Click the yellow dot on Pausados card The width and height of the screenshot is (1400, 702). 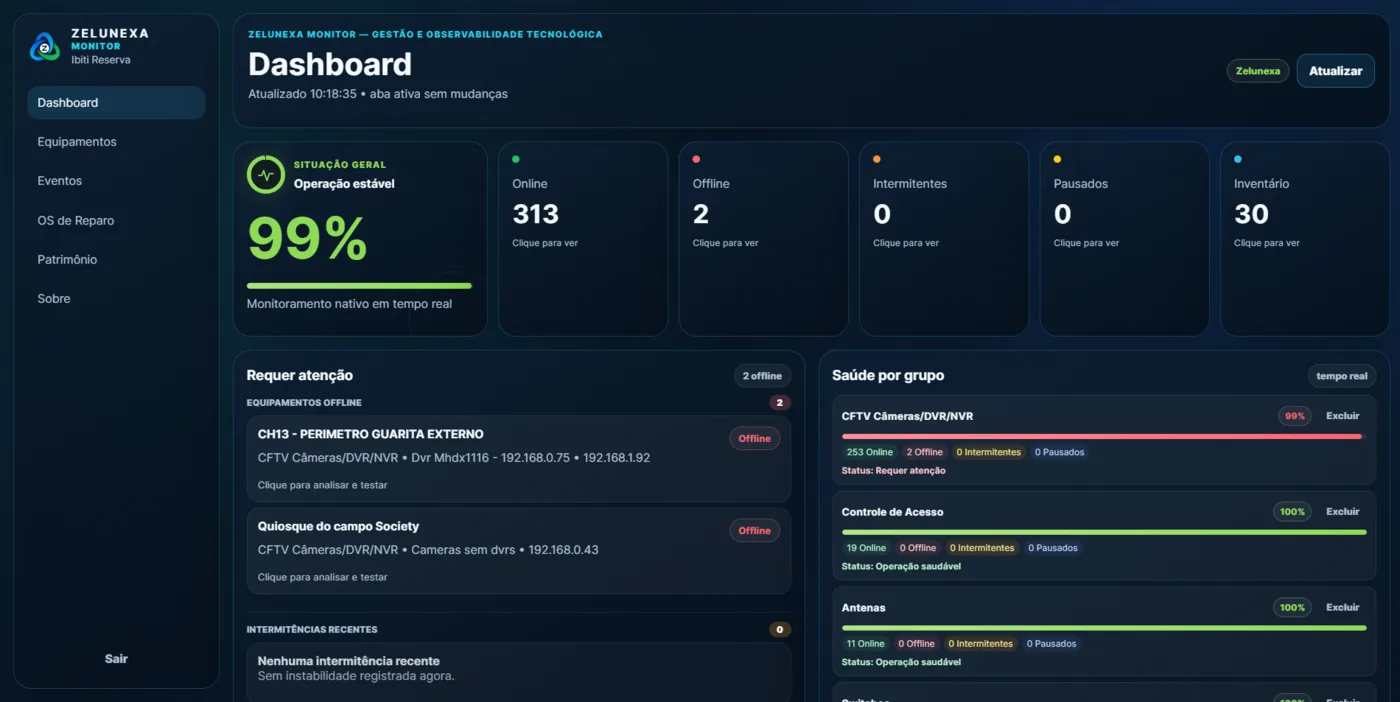(x=1057, y=159)
